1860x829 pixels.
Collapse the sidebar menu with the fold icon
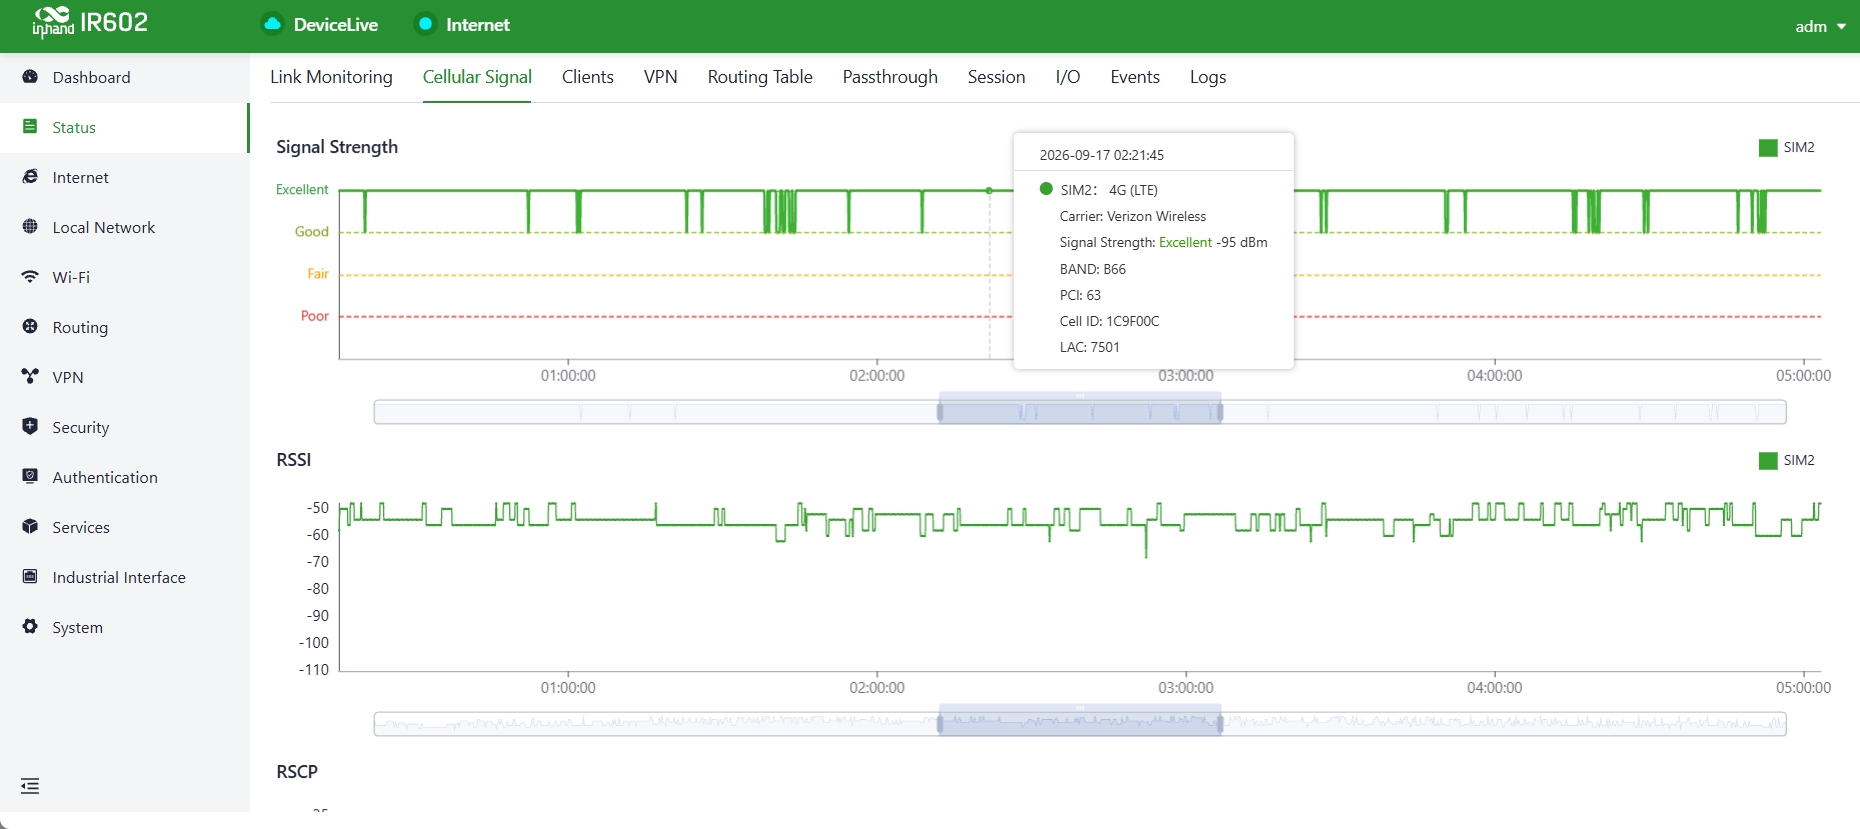coord(30,786)
